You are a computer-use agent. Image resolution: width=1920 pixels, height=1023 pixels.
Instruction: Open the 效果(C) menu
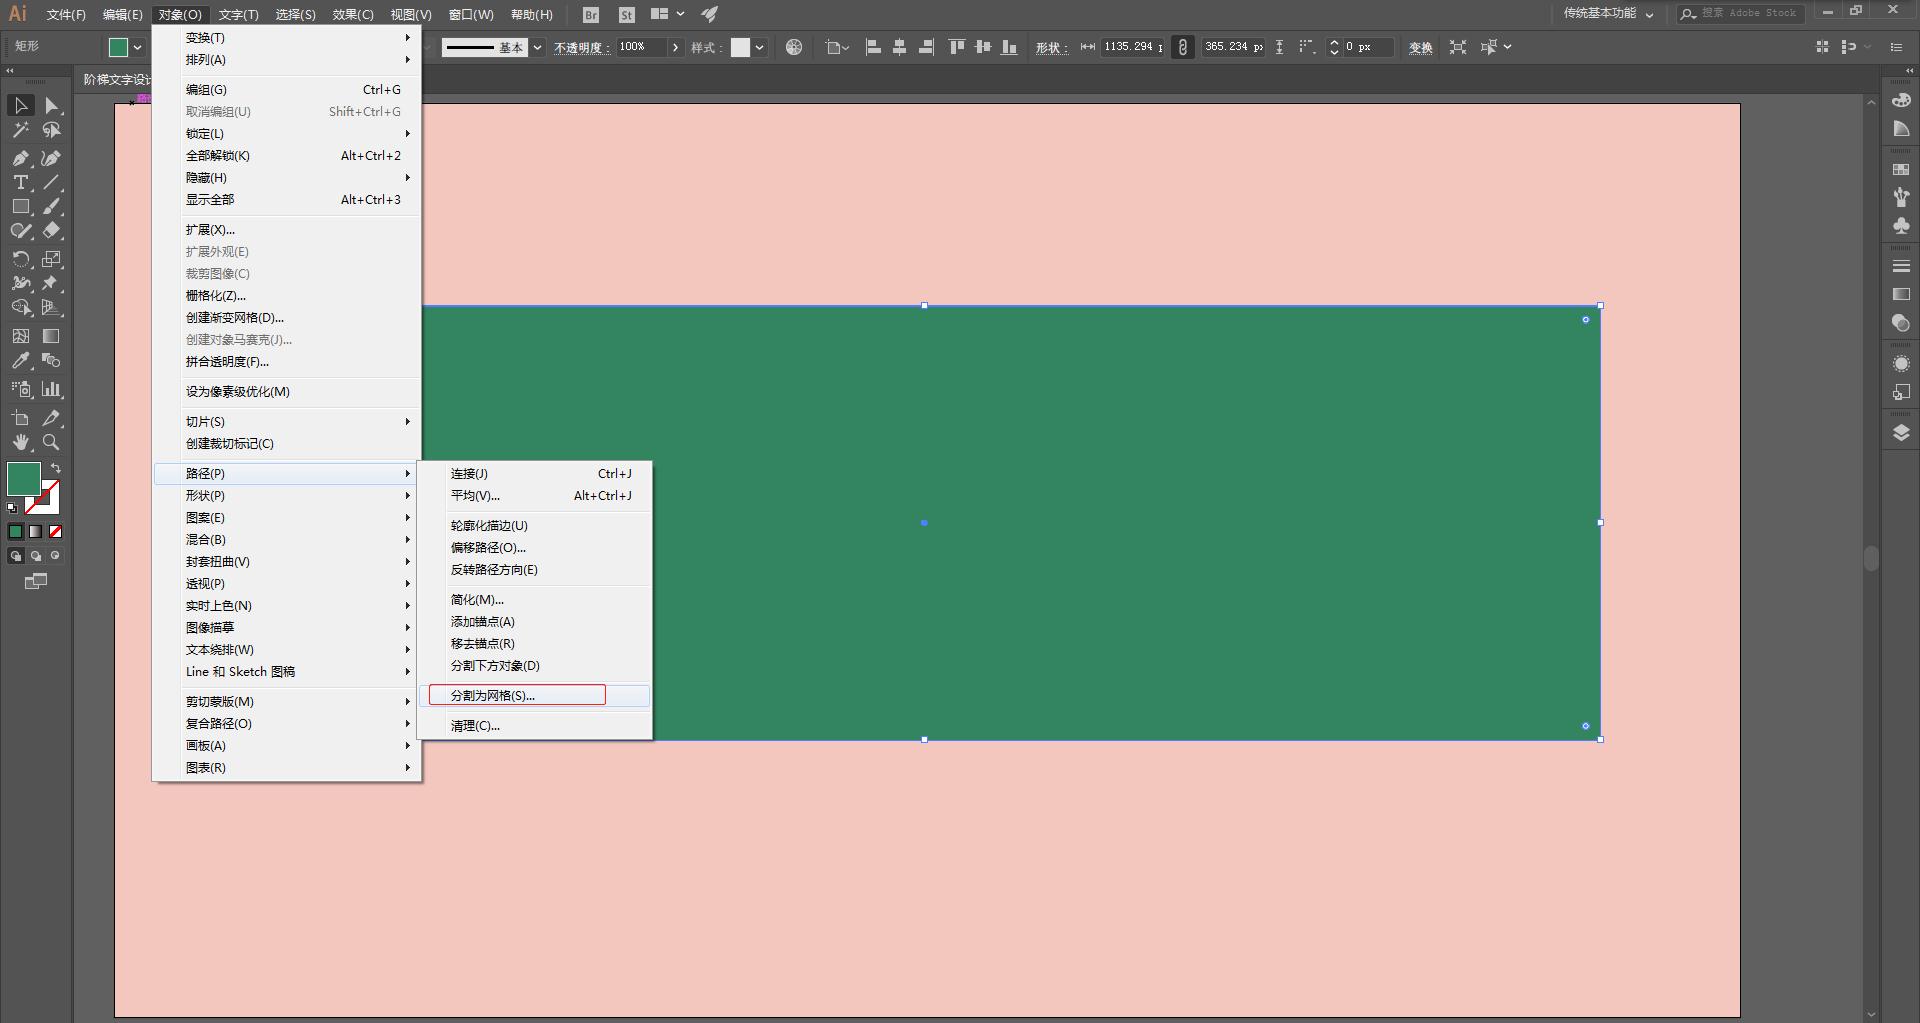(x=352, y=15)
